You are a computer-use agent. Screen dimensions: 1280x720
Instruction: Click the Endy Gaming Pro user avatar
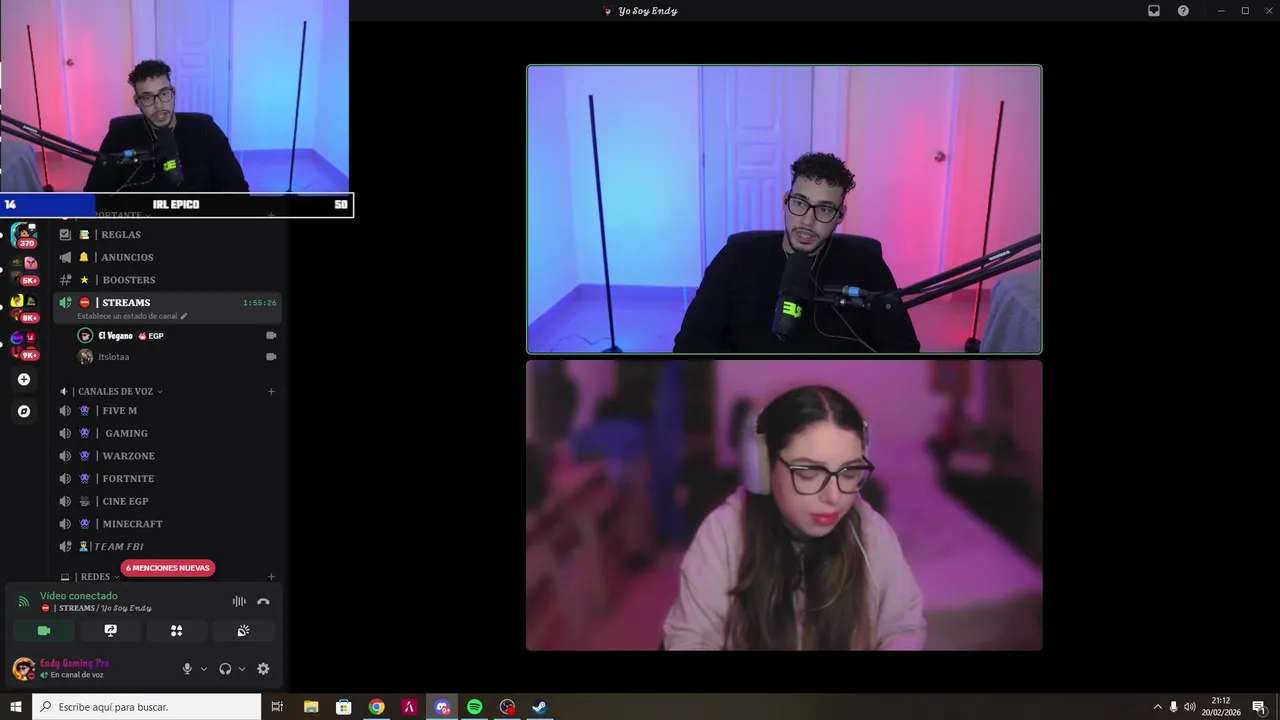[23, 669]
